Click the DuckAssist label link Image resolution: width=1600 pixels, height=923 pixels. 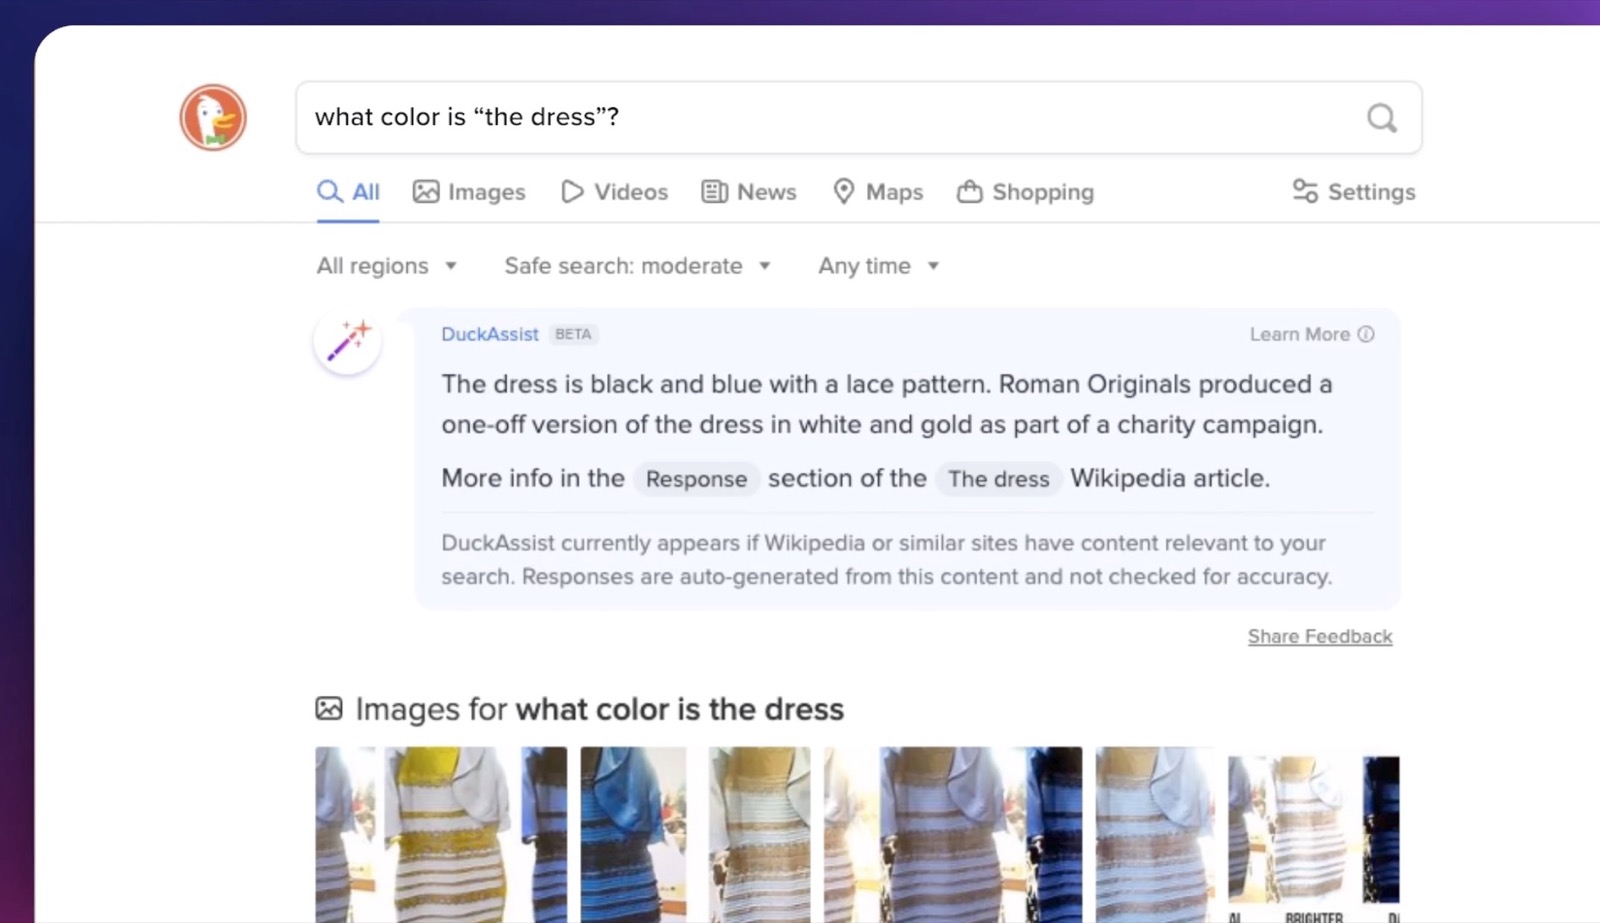pyautogui.click(x=490, y=334)
